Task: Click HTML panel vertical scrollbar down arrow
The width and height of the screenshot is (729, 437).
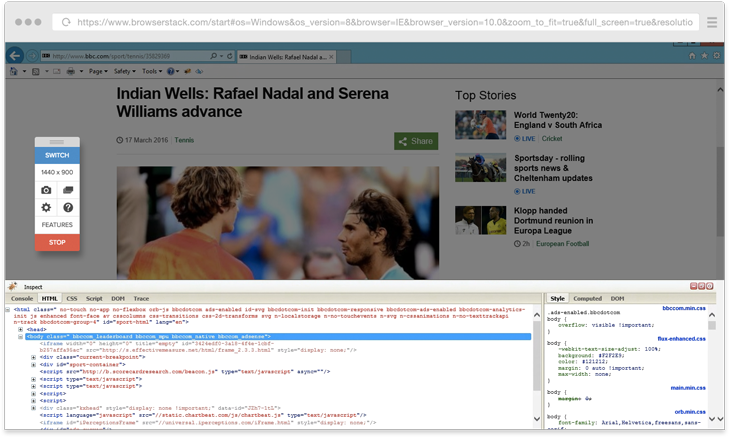Action: tap(537, 419)
